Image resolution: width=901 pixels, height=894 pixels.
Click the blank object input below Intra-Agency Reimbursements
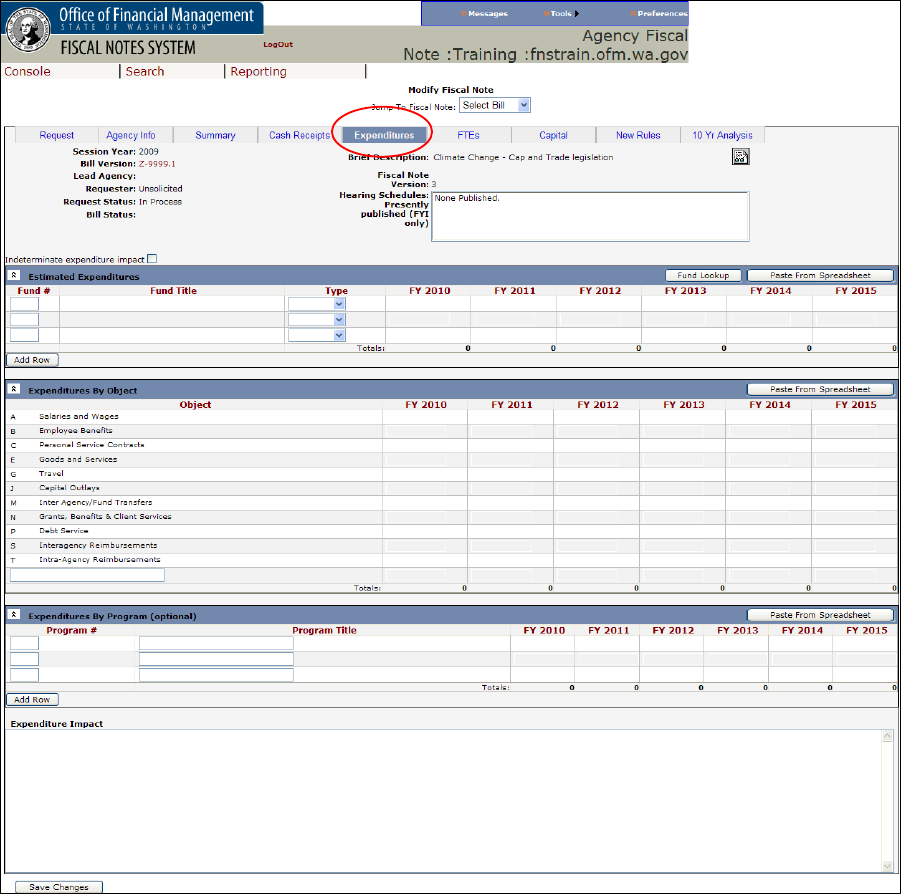click(87, 575)
